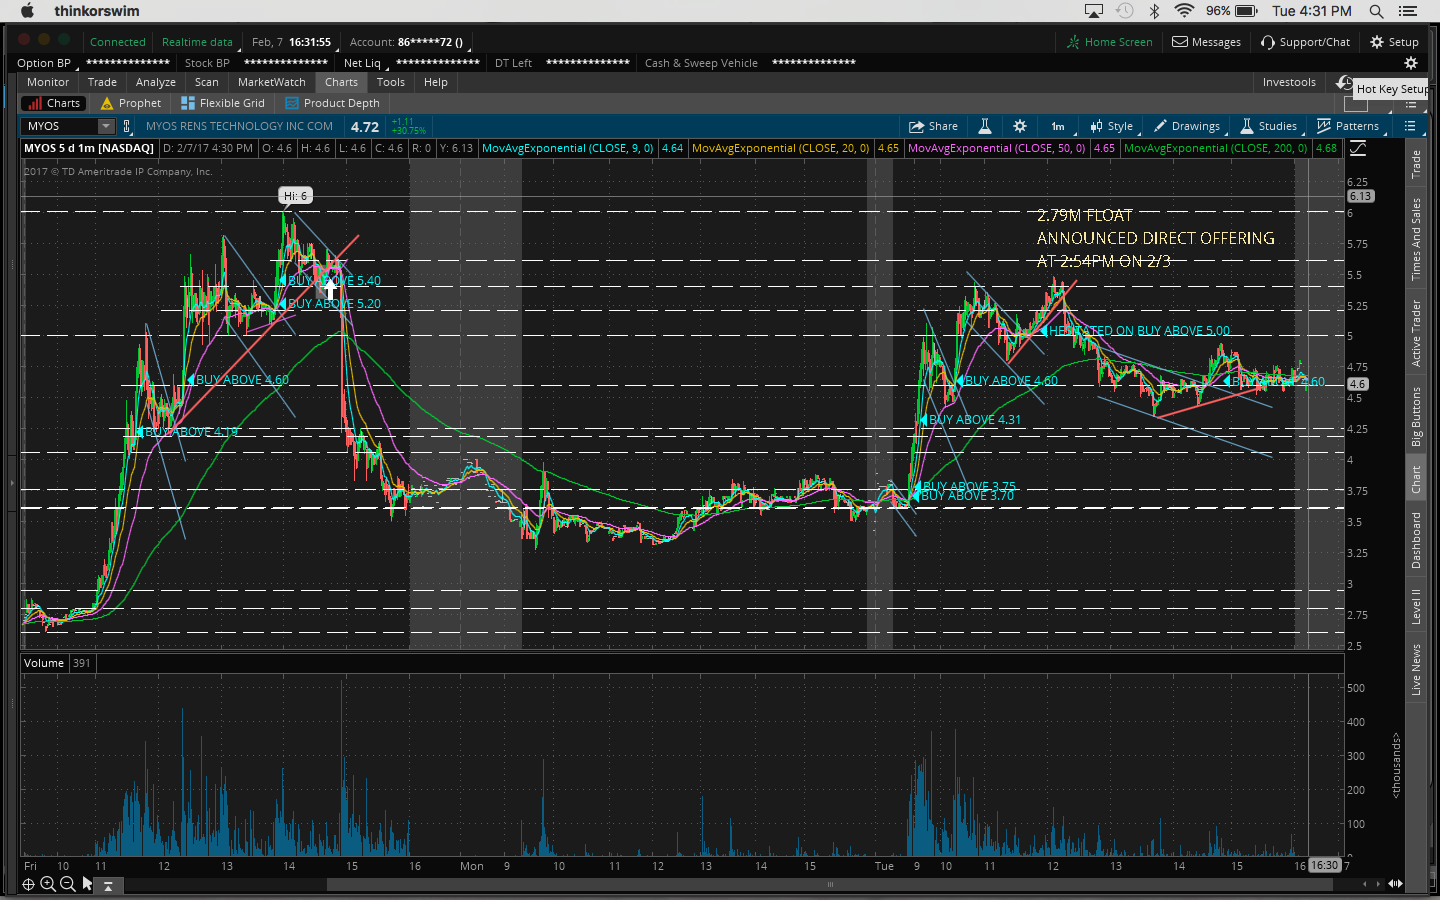Image resolution: width=1440 pixels, height=900 pixels.
Task: Open the Help tab
Action: pyautogui.click(x=436, y=82)
